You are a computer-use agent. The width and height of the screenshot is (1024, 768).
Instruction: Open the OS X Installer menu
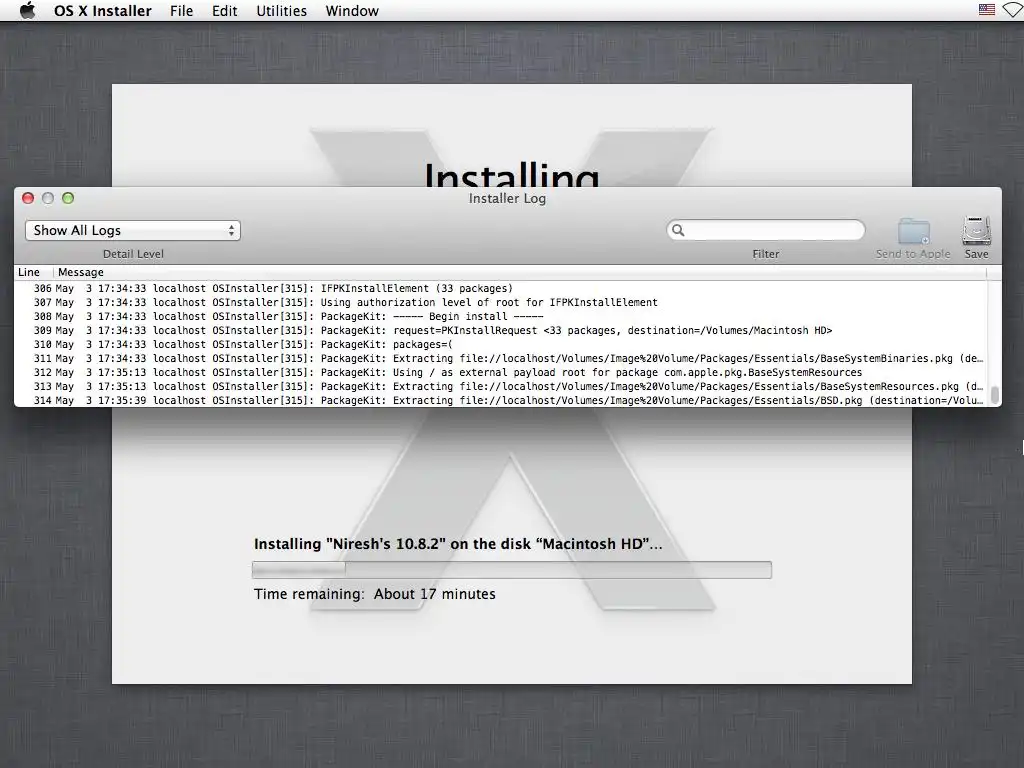103,11
